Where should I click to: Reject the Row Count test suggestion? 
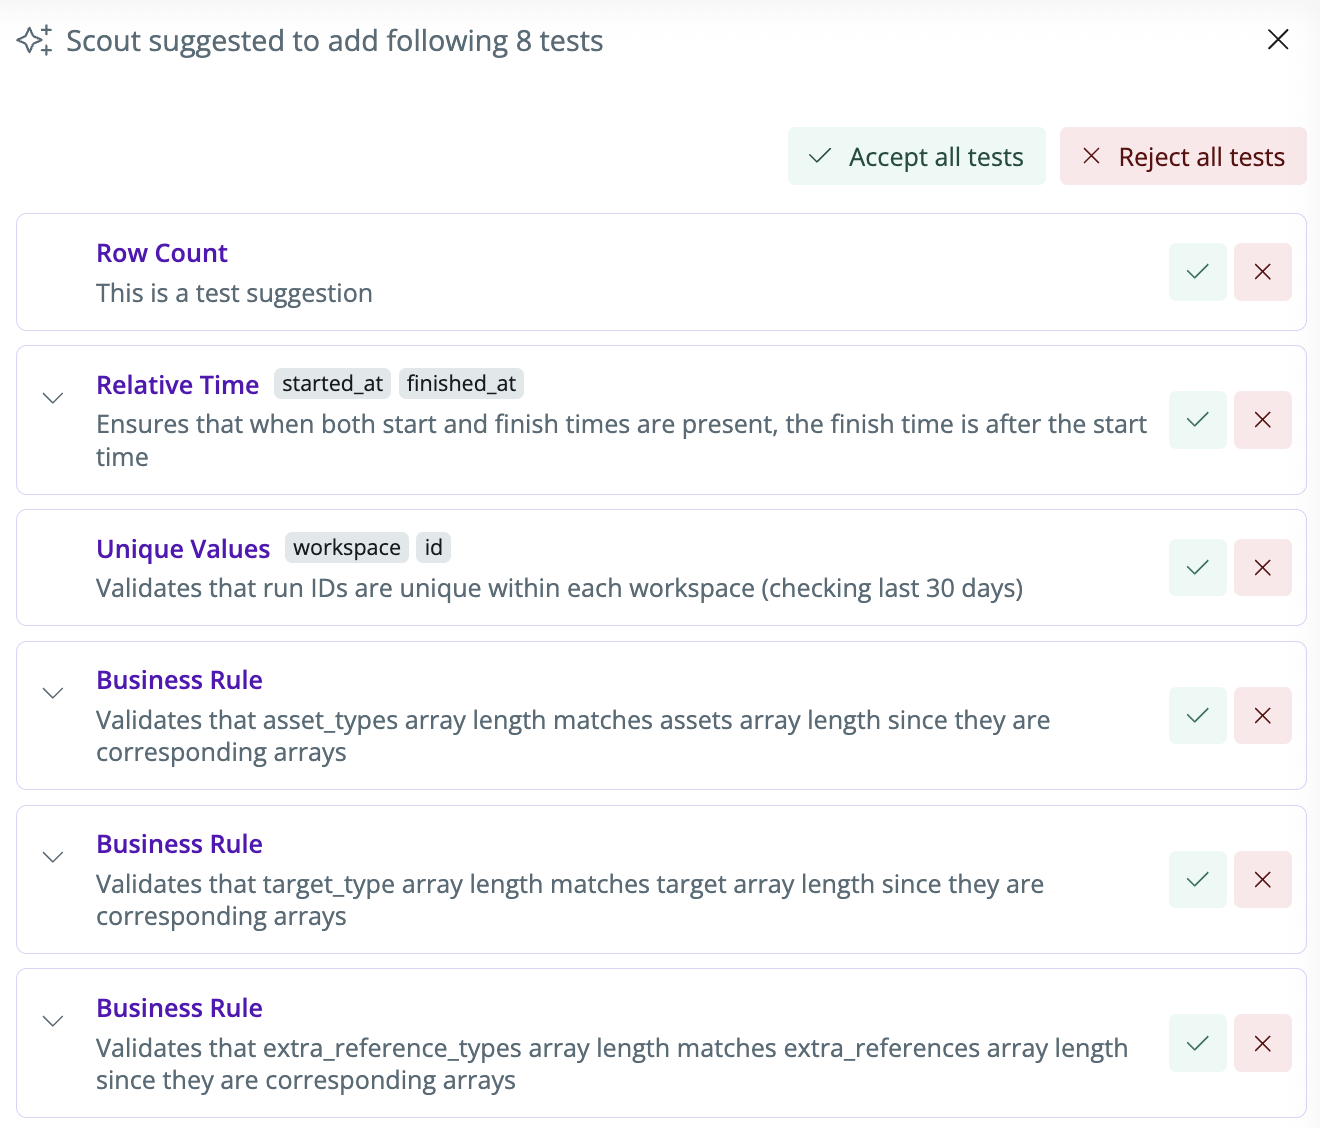[1263, 272]
